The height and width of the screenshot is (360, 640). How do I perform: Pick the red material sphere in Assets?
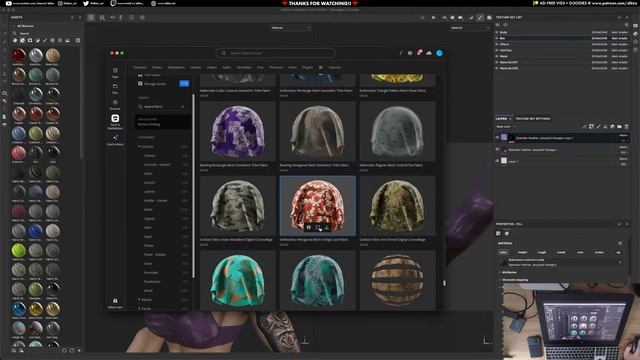(19, 55)
